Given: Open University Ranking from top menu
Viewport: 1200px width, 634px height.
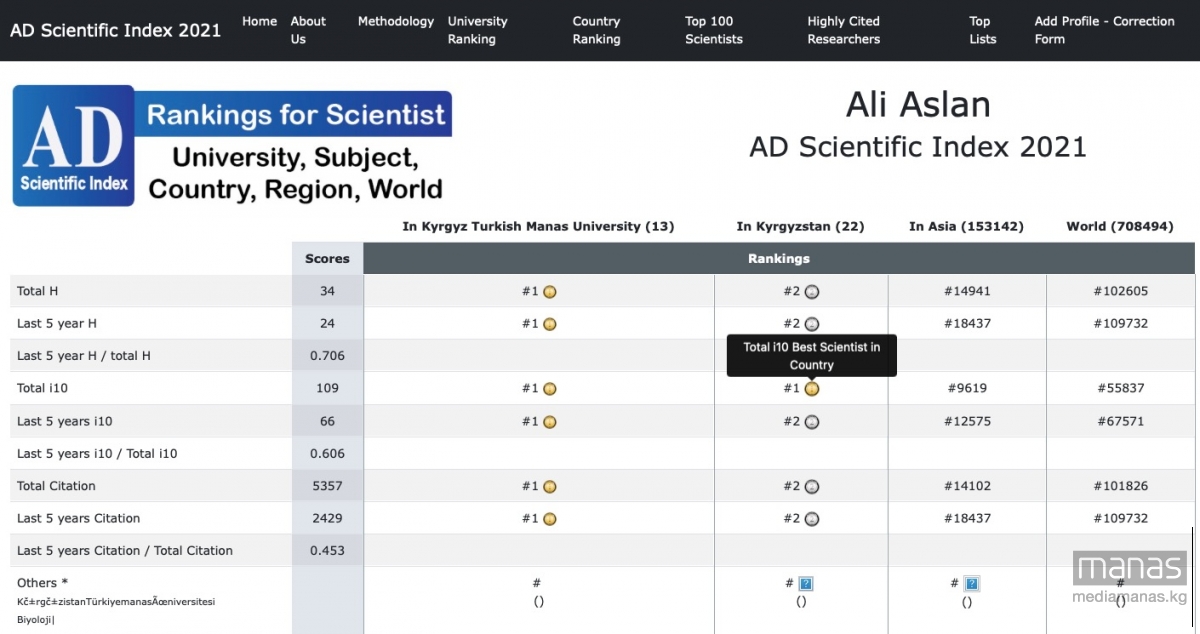Looking at the screenshot, I should pos(478,30).
